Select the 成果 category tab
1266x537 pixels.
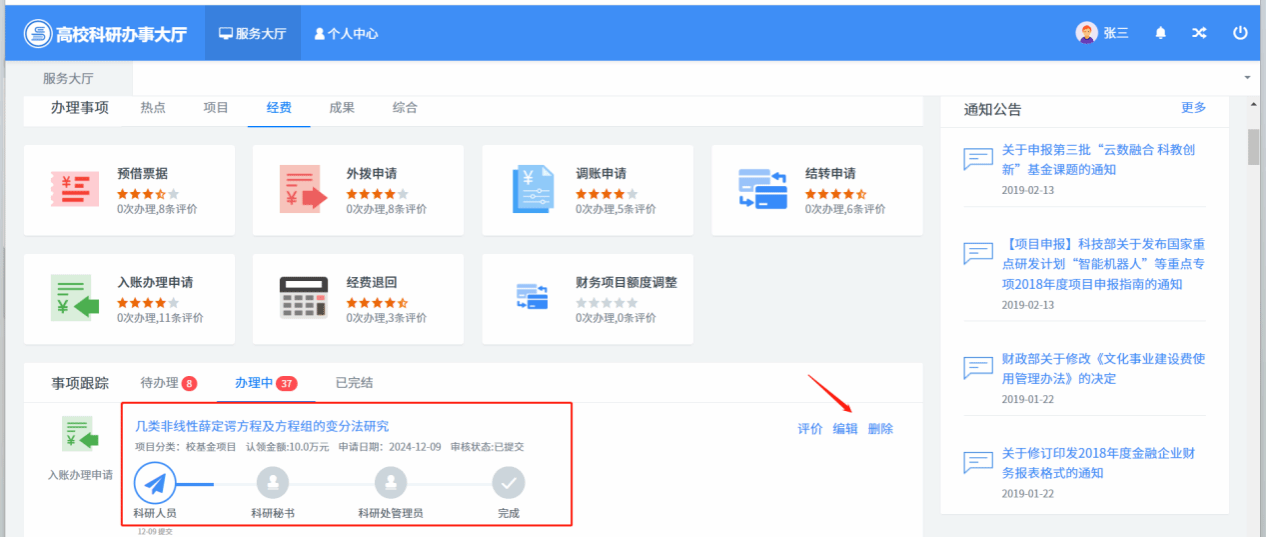(342, 108)
